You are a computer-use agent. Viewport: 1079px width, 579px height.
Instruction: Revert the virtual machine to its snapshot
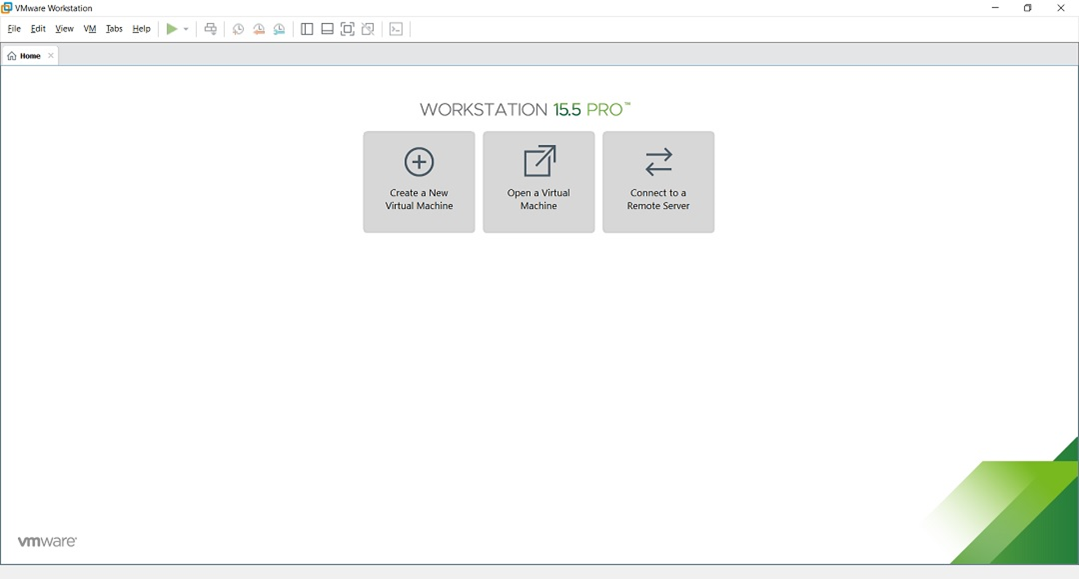[258, 28]
